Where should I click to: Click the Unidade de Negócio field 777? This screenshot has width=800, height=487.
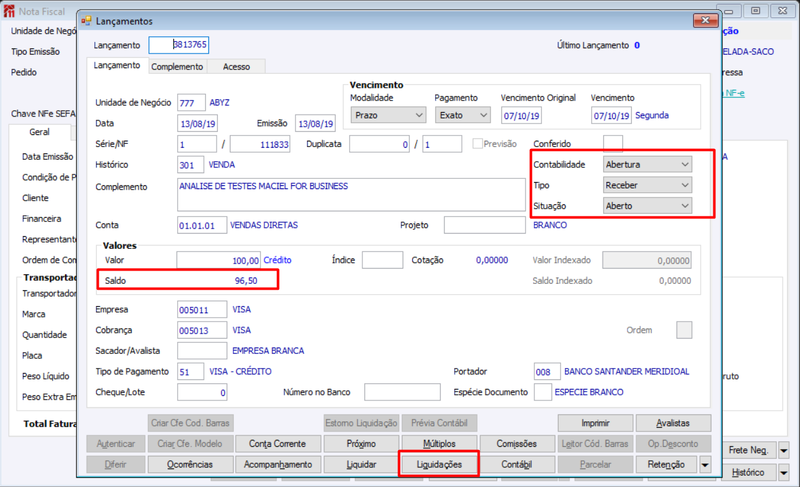tap(191, 102)
